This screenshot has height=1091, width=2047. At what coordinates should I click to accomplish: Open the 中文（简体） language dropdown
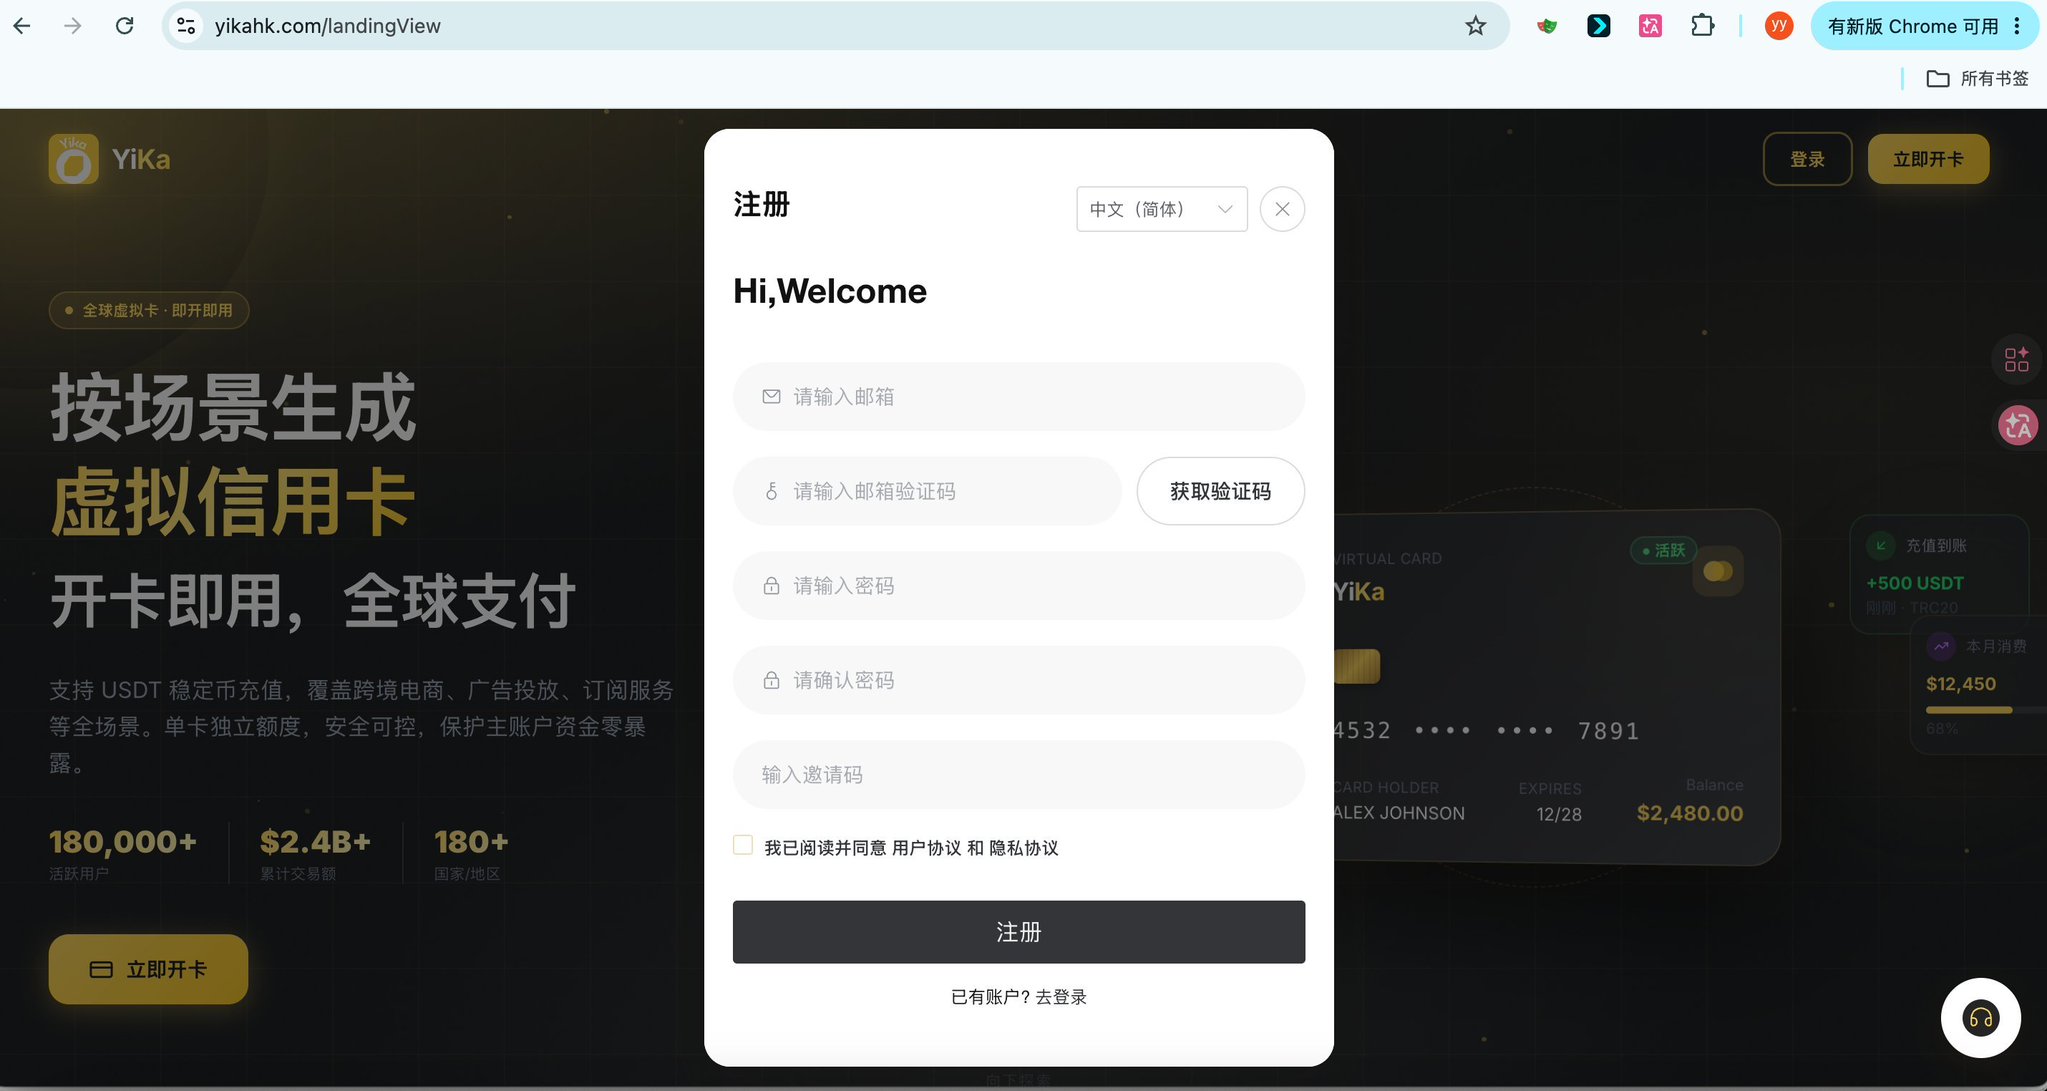(x=1162, y=209)
